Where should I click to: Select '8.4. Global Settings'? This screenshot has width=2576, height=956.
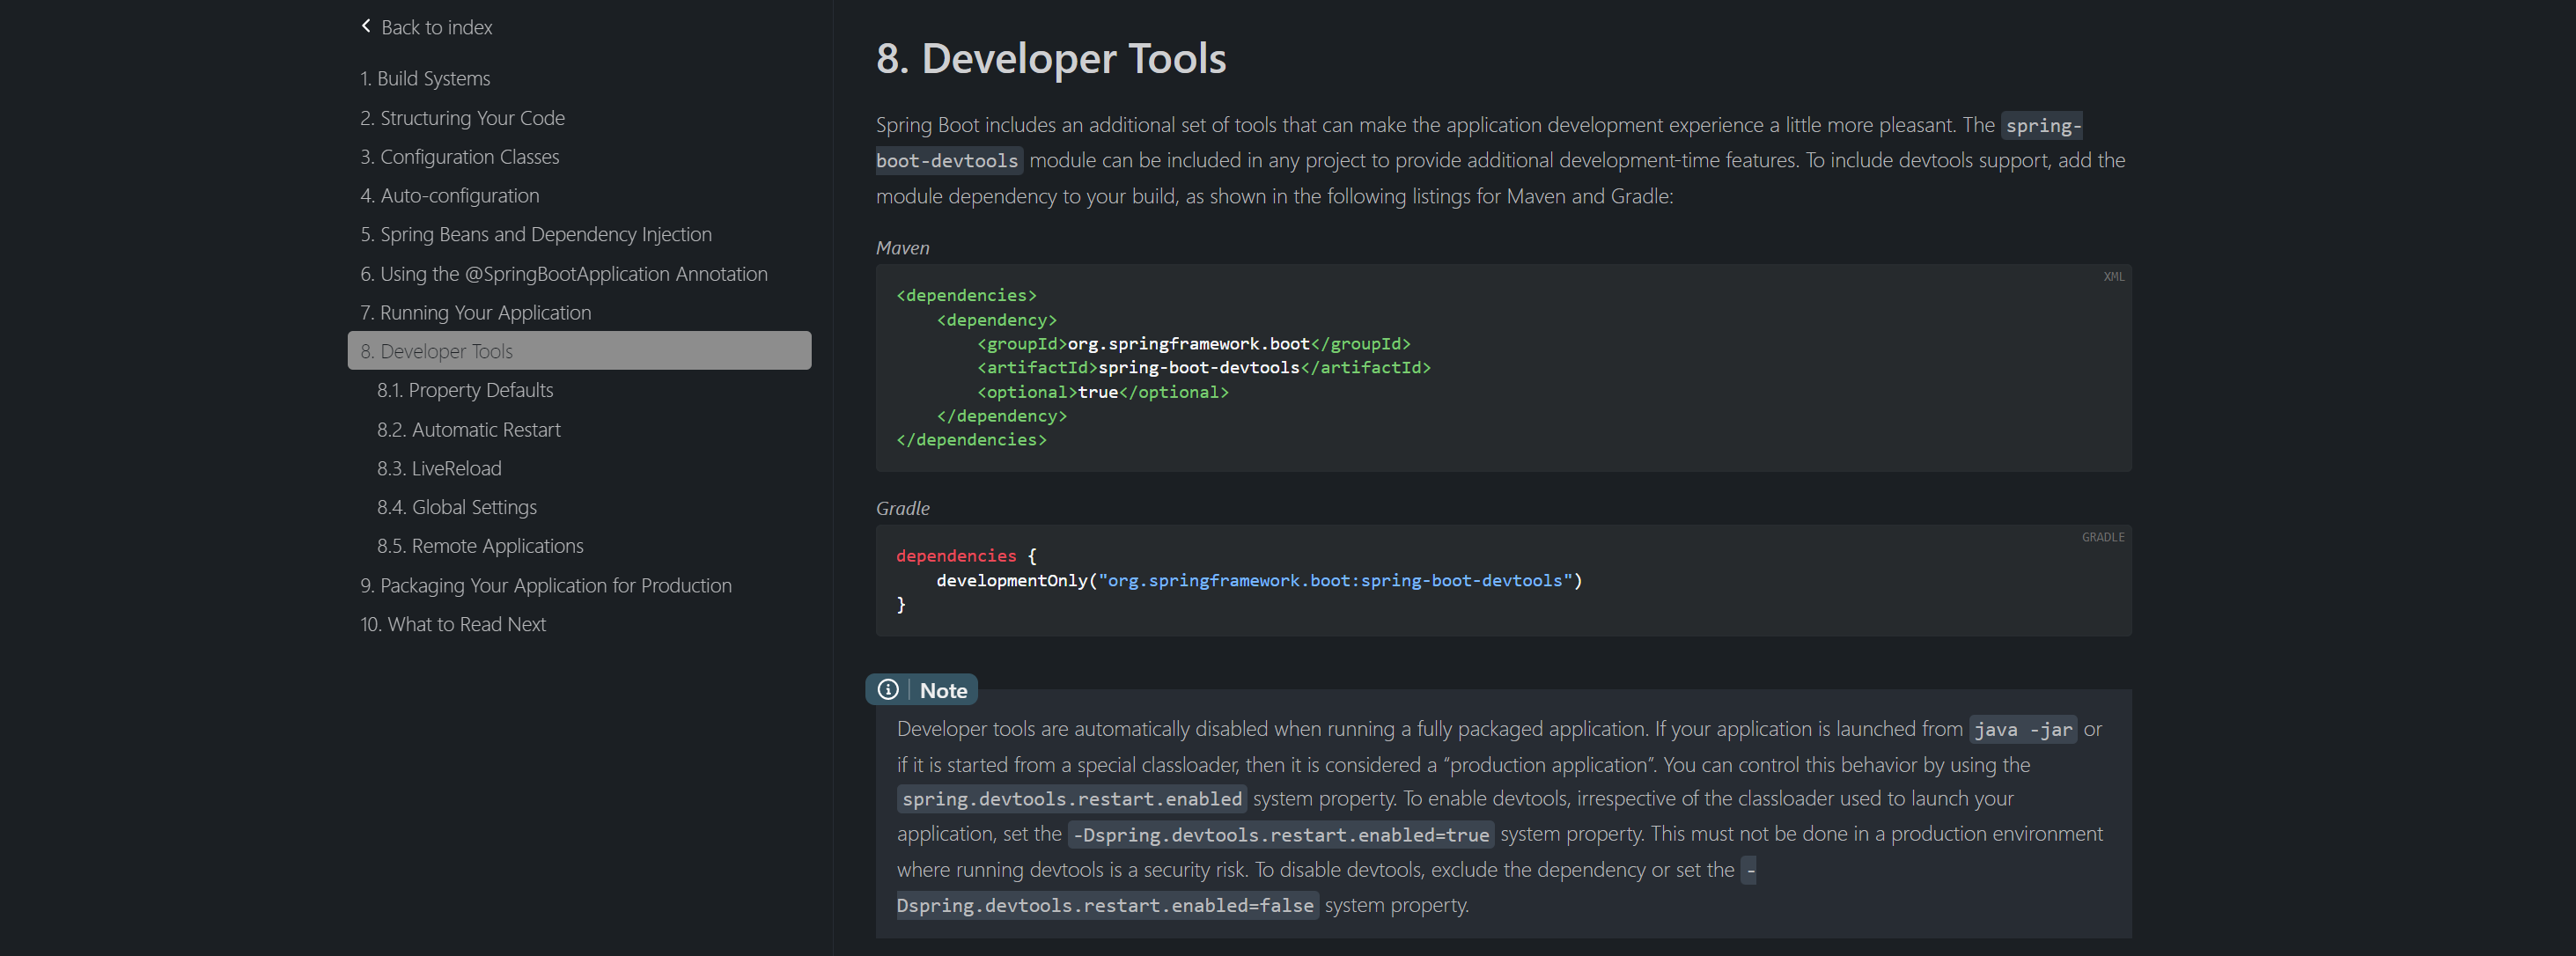coord(456,507)
